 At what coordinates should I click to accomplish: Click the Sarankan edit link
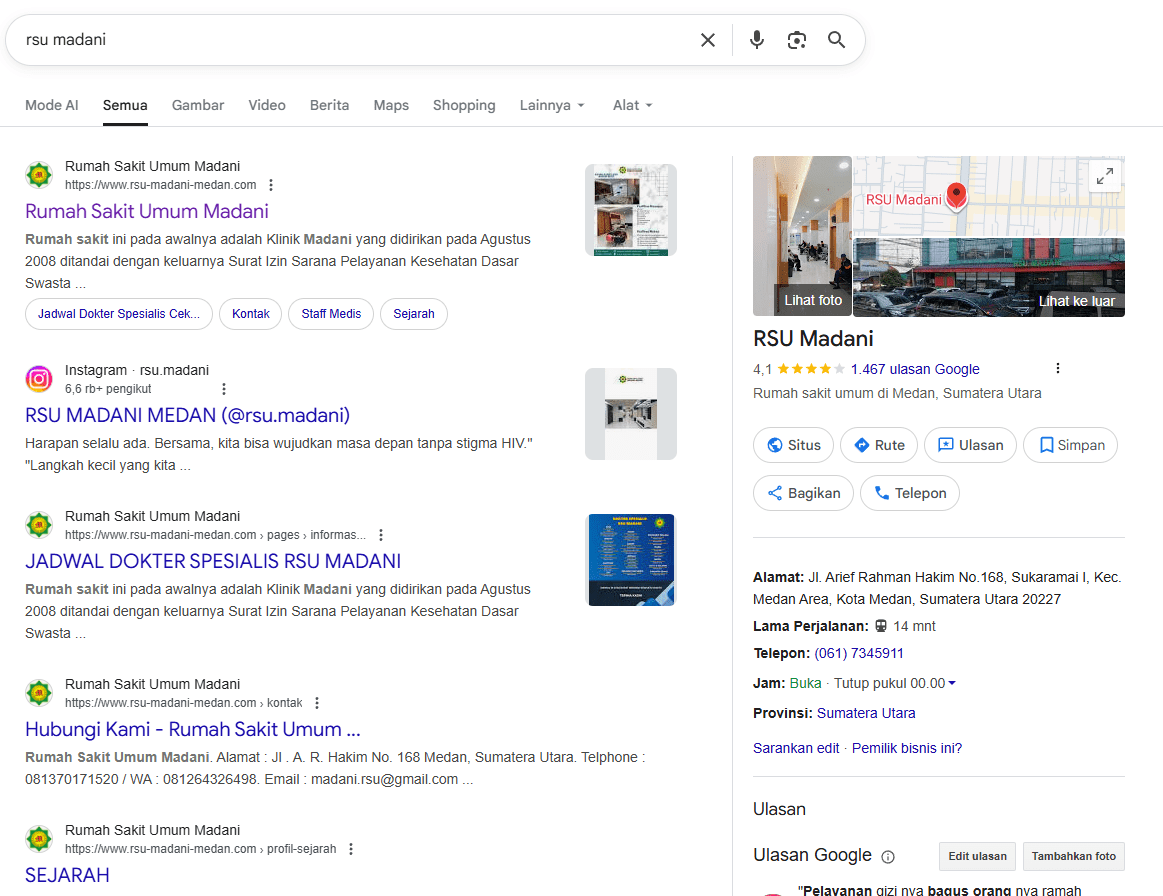[796, 747]
